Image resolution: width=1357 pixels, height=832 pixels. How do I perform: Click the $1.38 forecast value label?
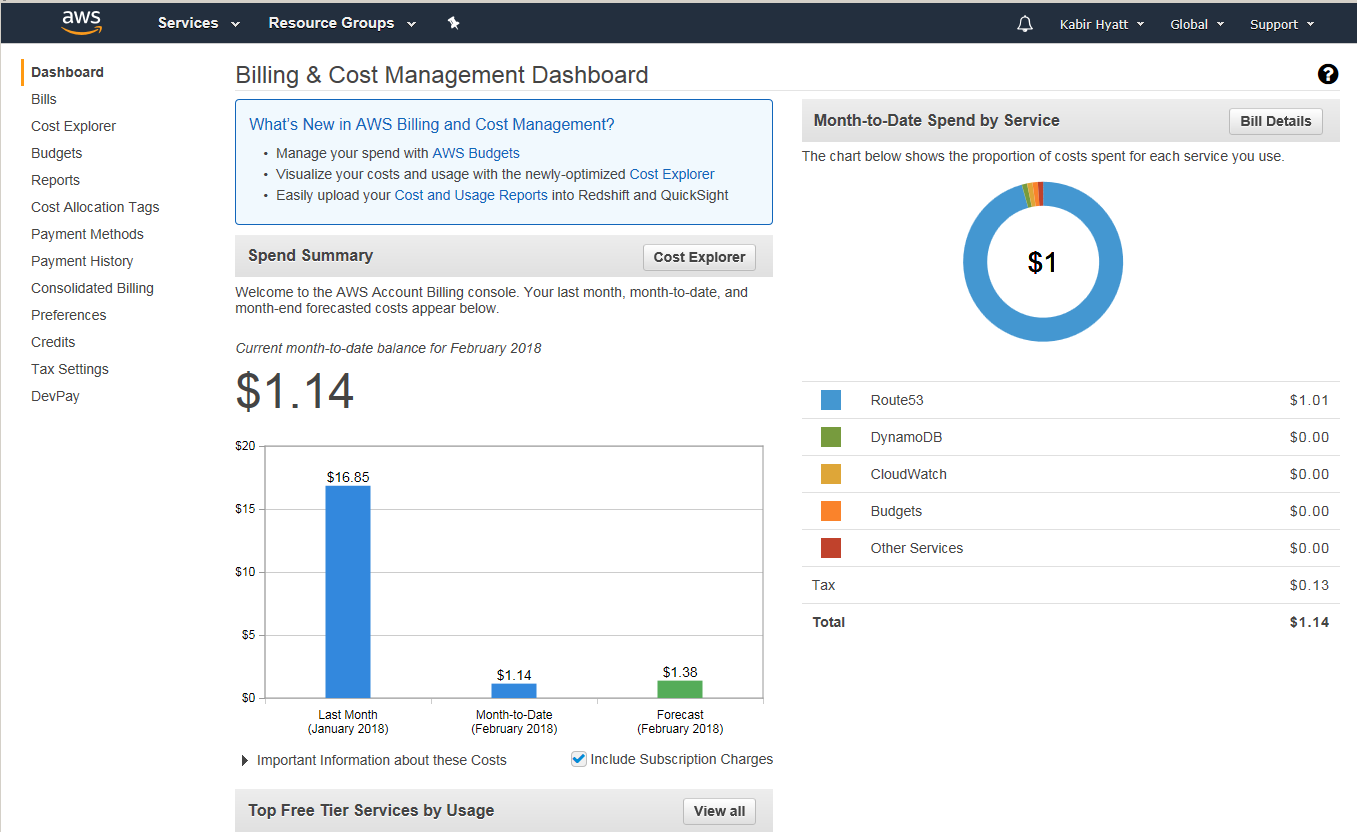pyautogui.click(x=680, y=672)
